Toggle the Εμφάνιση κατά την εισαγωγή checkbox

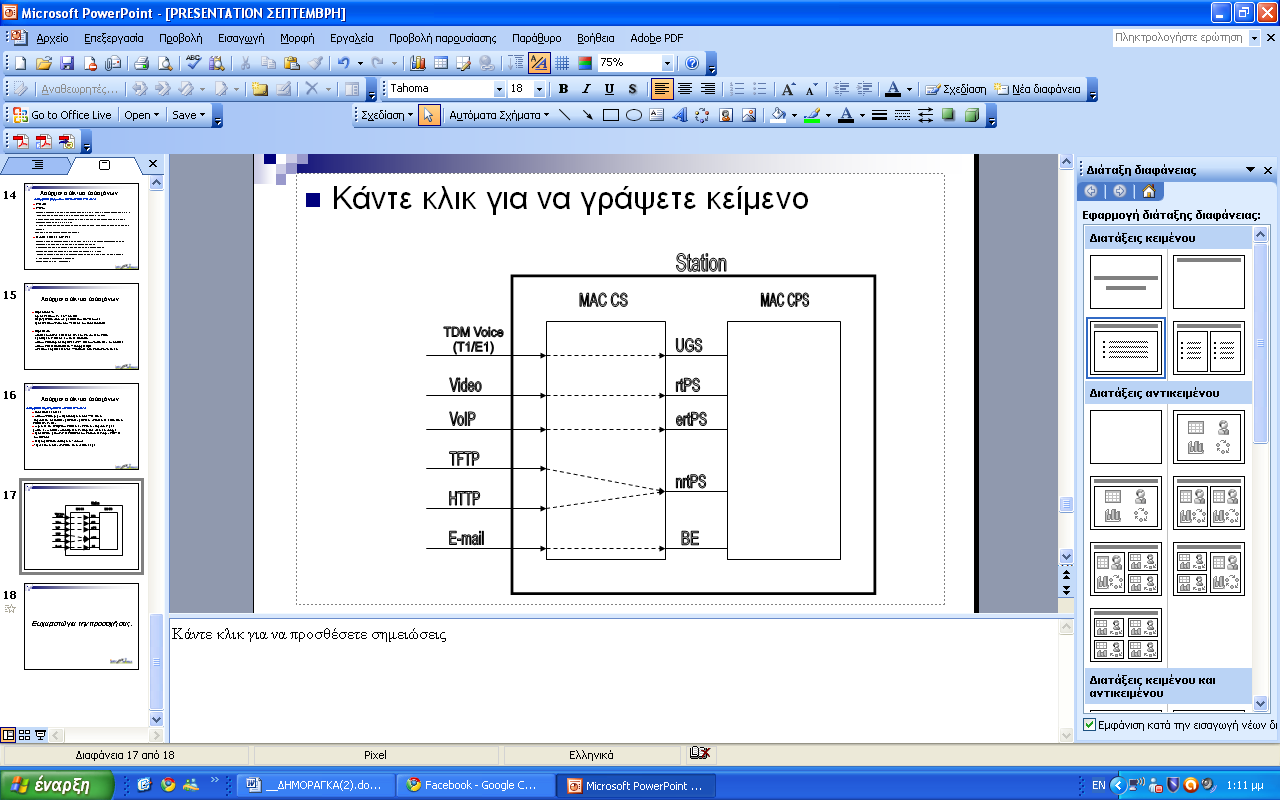click(1090, 724)
